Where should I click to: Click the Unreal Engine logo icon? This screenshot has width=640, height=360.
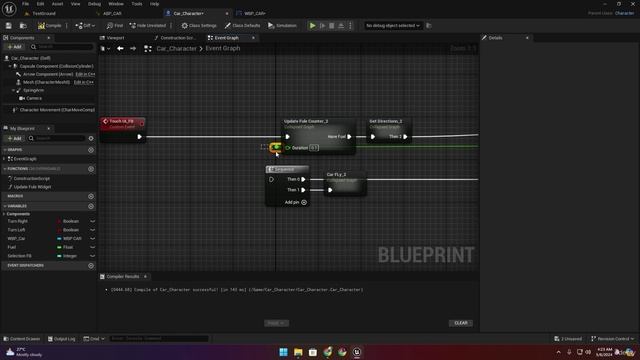point(9,9)
